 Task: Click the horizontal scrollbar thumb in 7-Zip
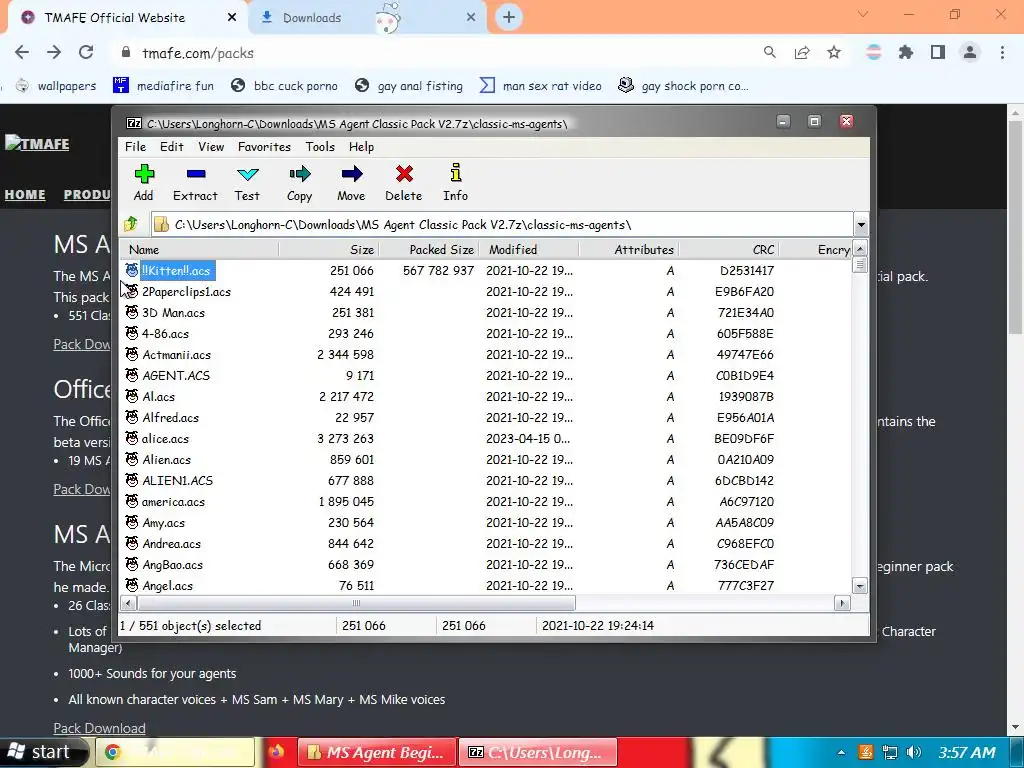point(356,603)
